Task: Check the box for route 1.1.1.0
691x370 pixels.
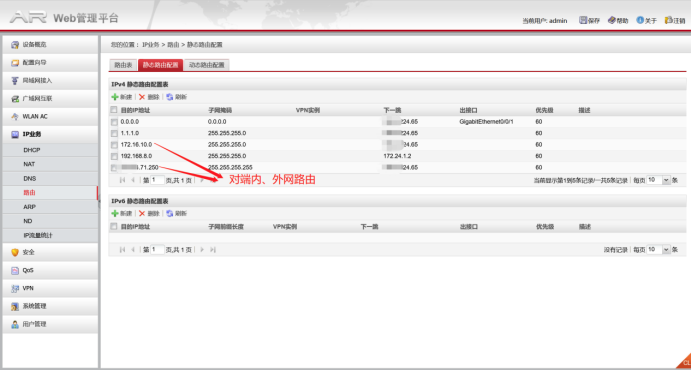Action: point(114,133)
